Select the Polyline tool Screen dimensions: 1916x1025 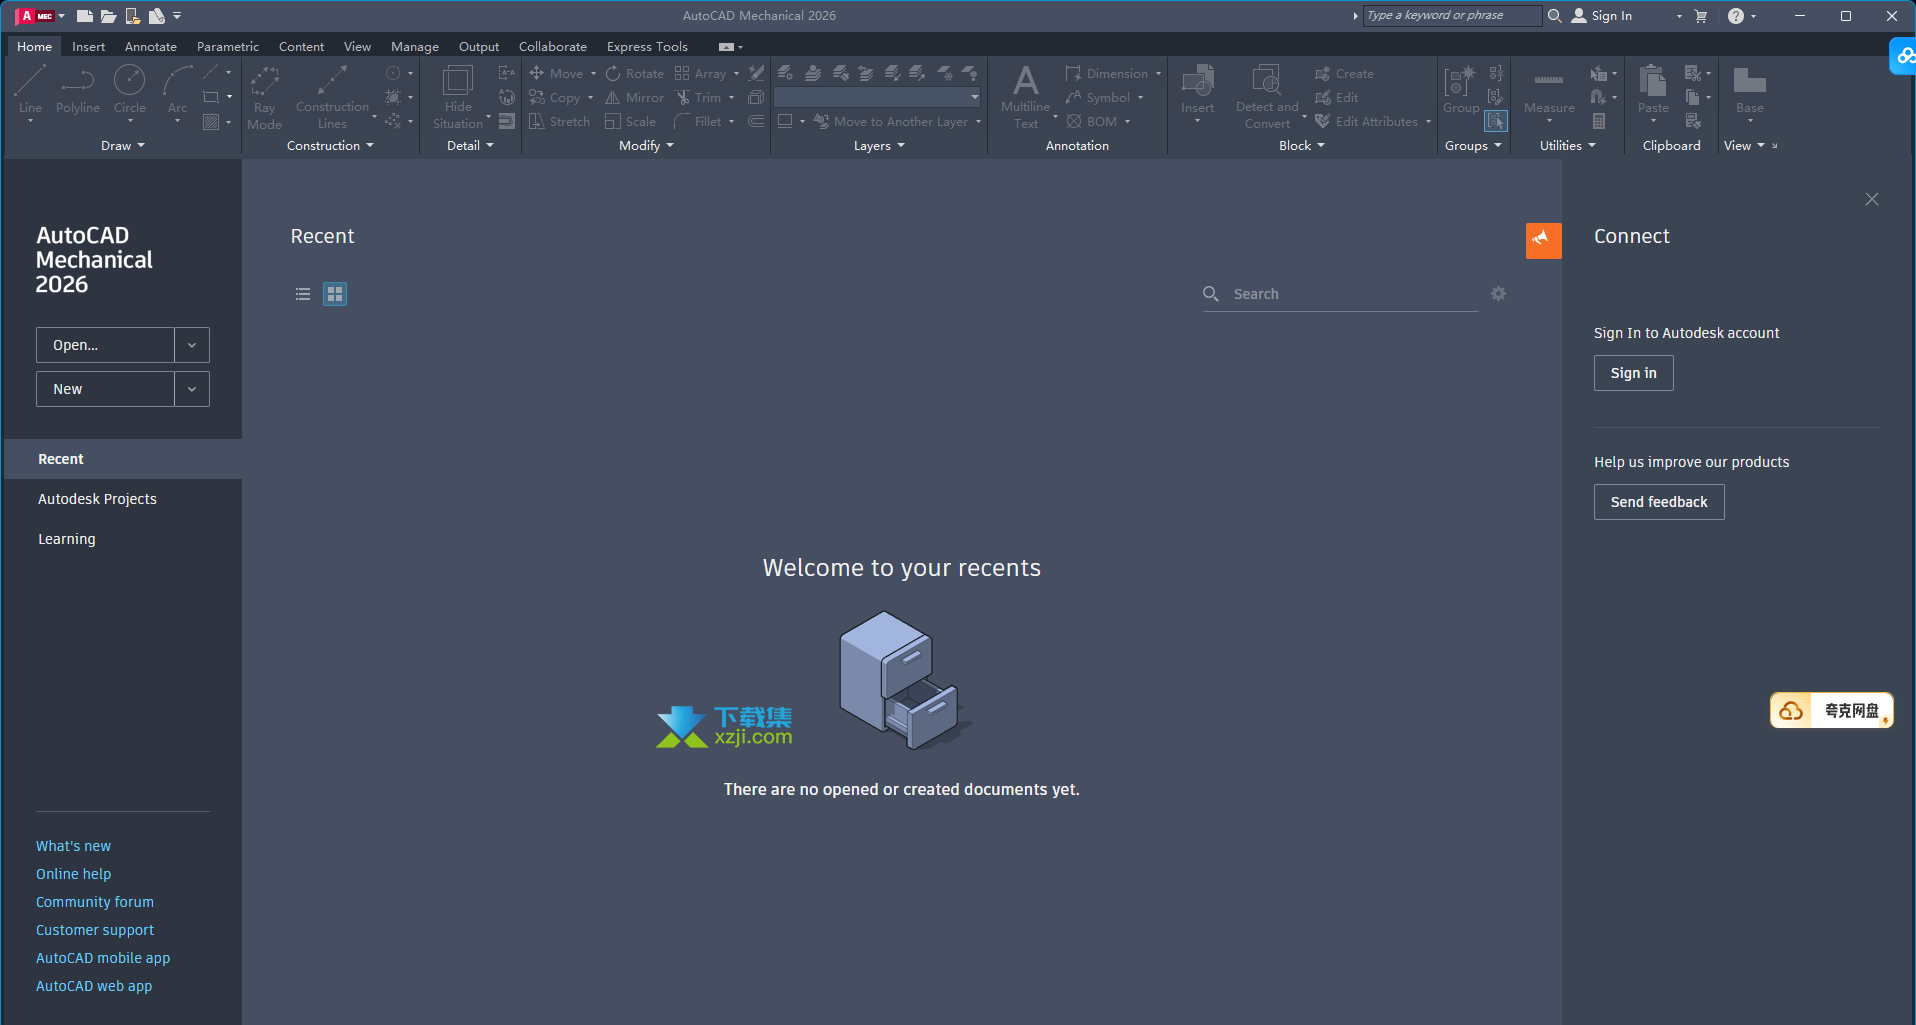pos(77,90)
